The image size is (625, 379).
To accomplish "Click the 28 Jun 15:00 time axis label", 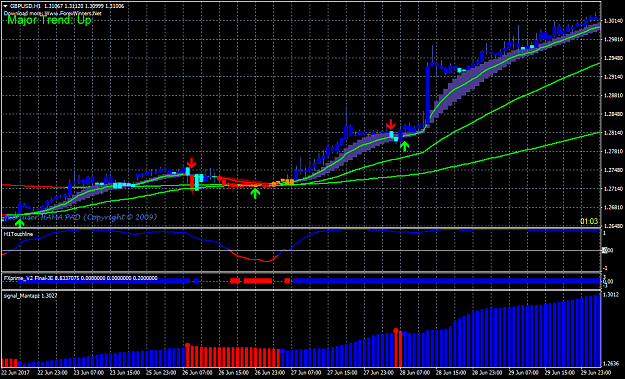I will (450, 373).
